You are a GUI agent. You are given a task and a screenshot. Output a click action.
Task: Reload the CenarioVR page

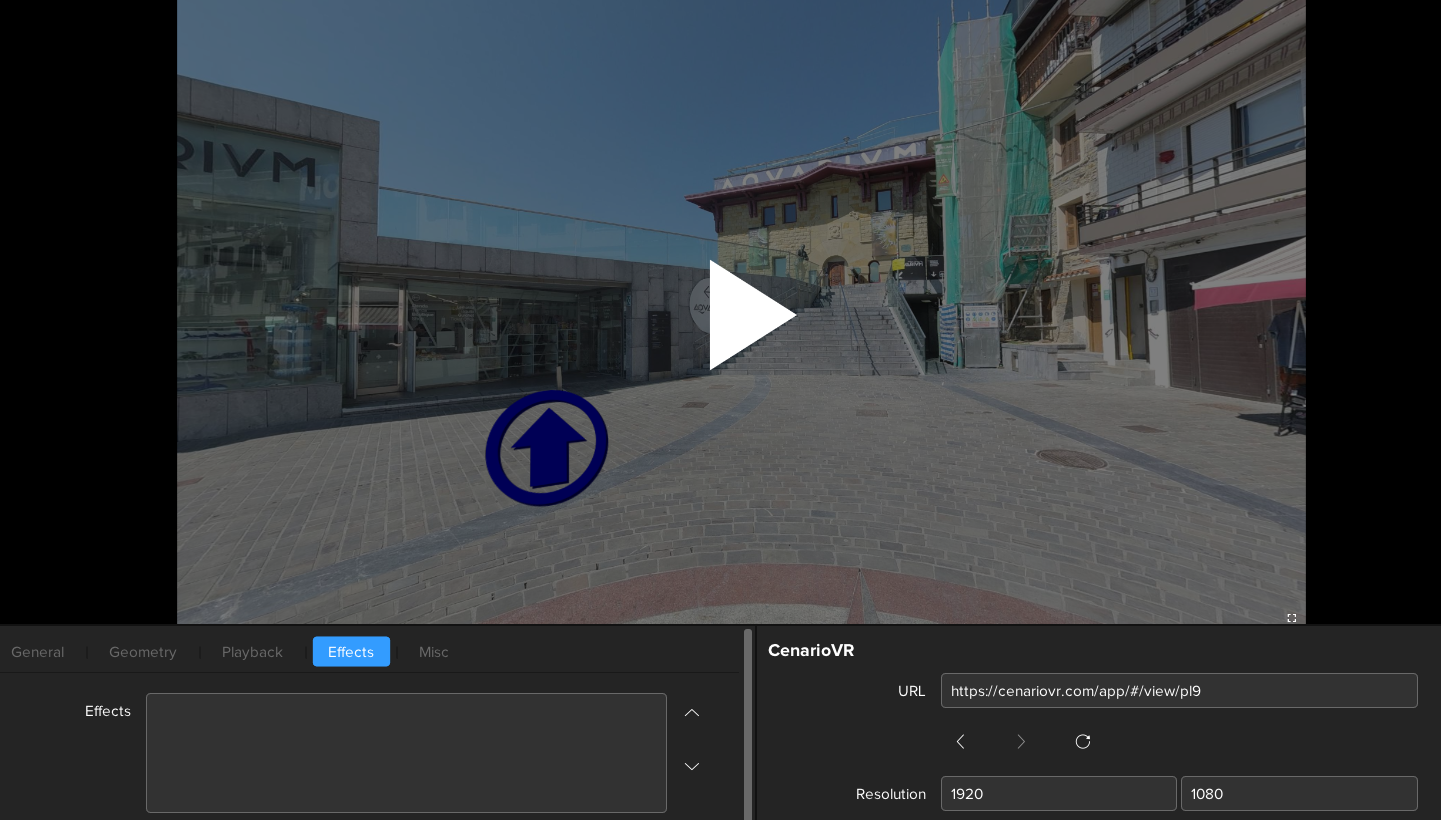click(1082, 742)
